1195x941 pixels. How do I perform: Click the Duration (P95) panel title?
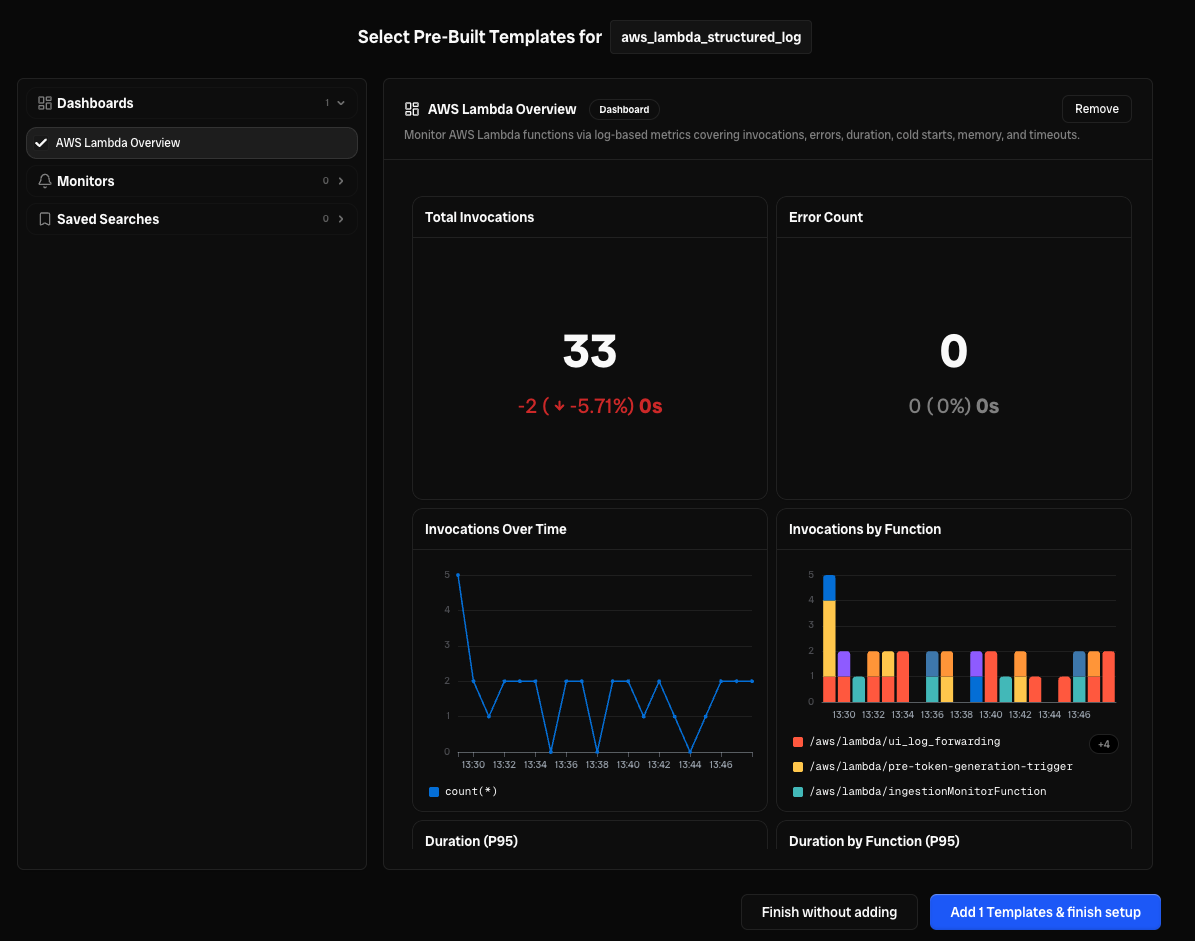(471, 841)
